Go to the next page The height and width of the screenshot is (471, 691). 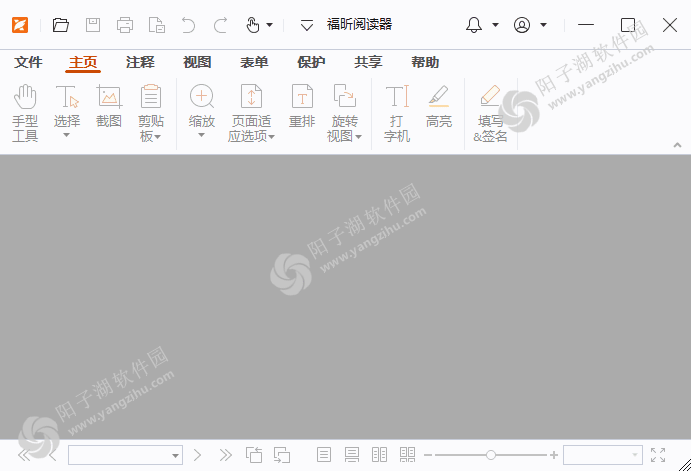pyautogui.click(x=197, y=455)
